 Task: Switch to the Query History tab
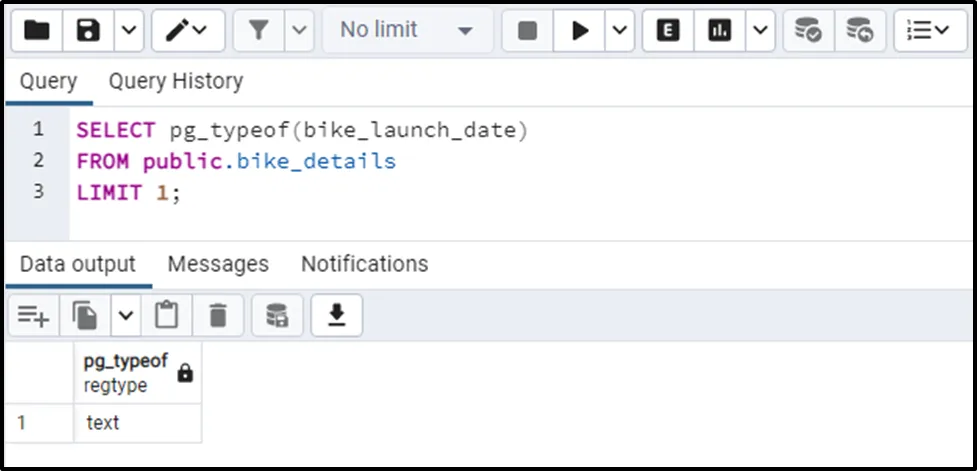point(175,81)
